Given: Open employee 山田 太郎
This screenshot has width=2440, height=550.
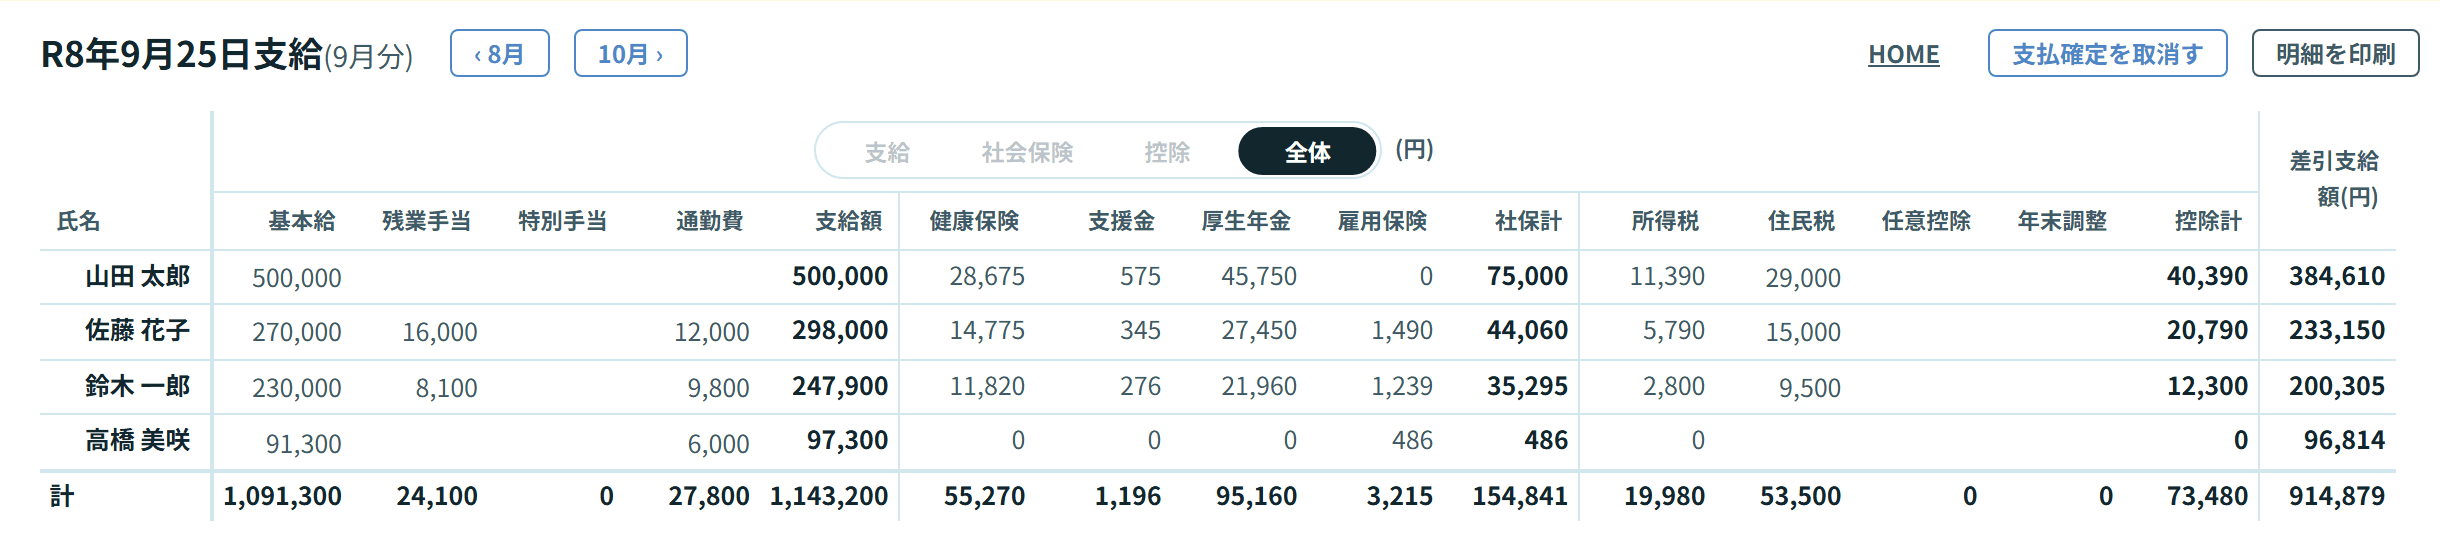Looking at the screenshot, I should tap(137, 276).
